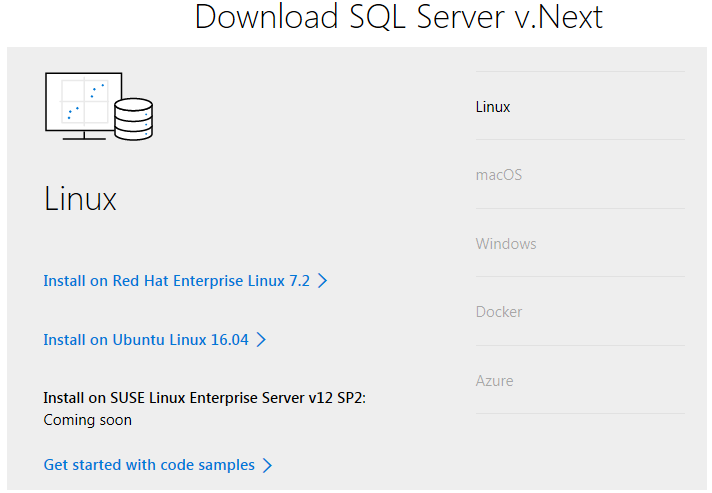This screenshot has width=712, height=493.
Task: Click the chevron after Ubuntu Linux 16.04
Action: (261, 340)
